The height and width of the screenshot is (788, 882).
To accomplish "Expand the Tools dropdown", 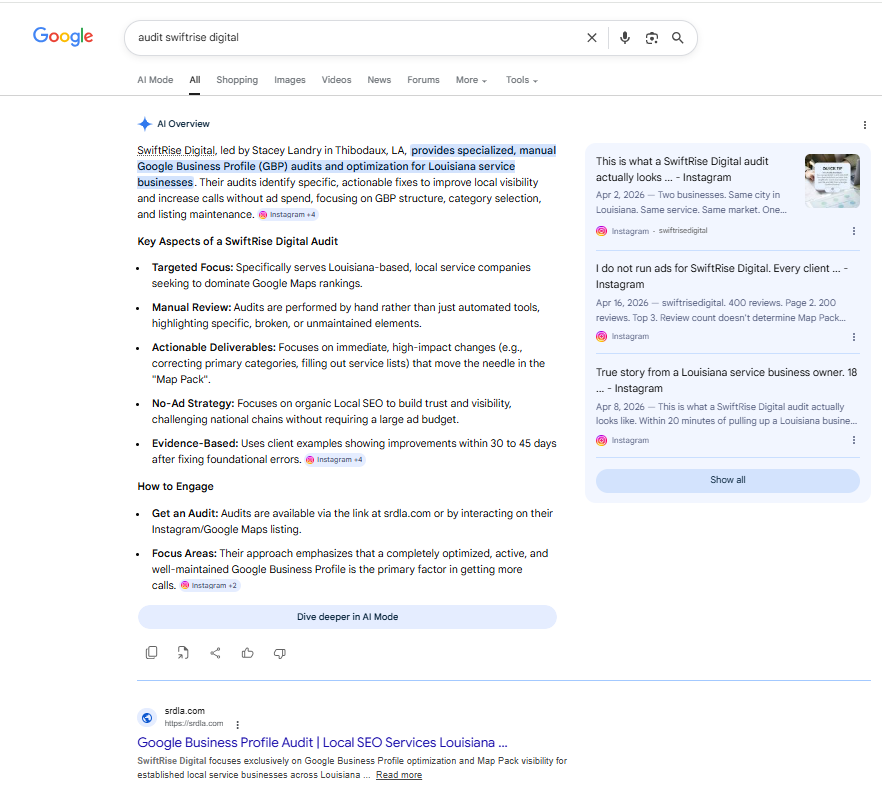I will click(521, 80).
